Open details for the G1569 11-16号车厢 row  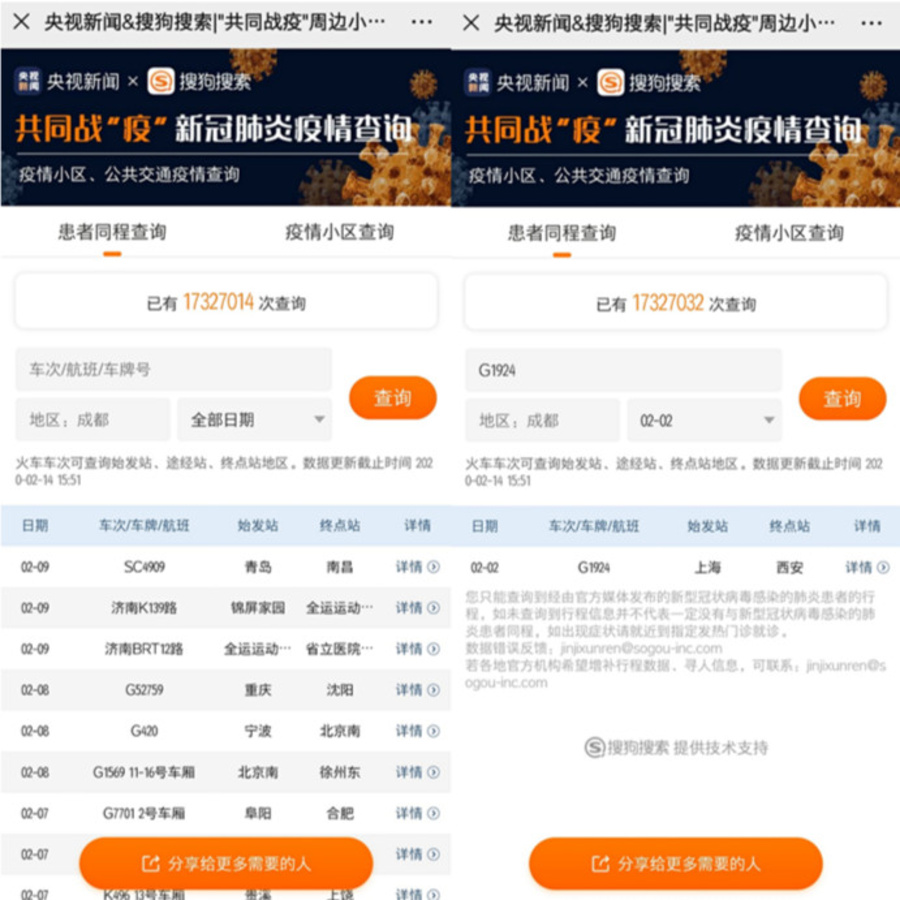coord(417,772)
